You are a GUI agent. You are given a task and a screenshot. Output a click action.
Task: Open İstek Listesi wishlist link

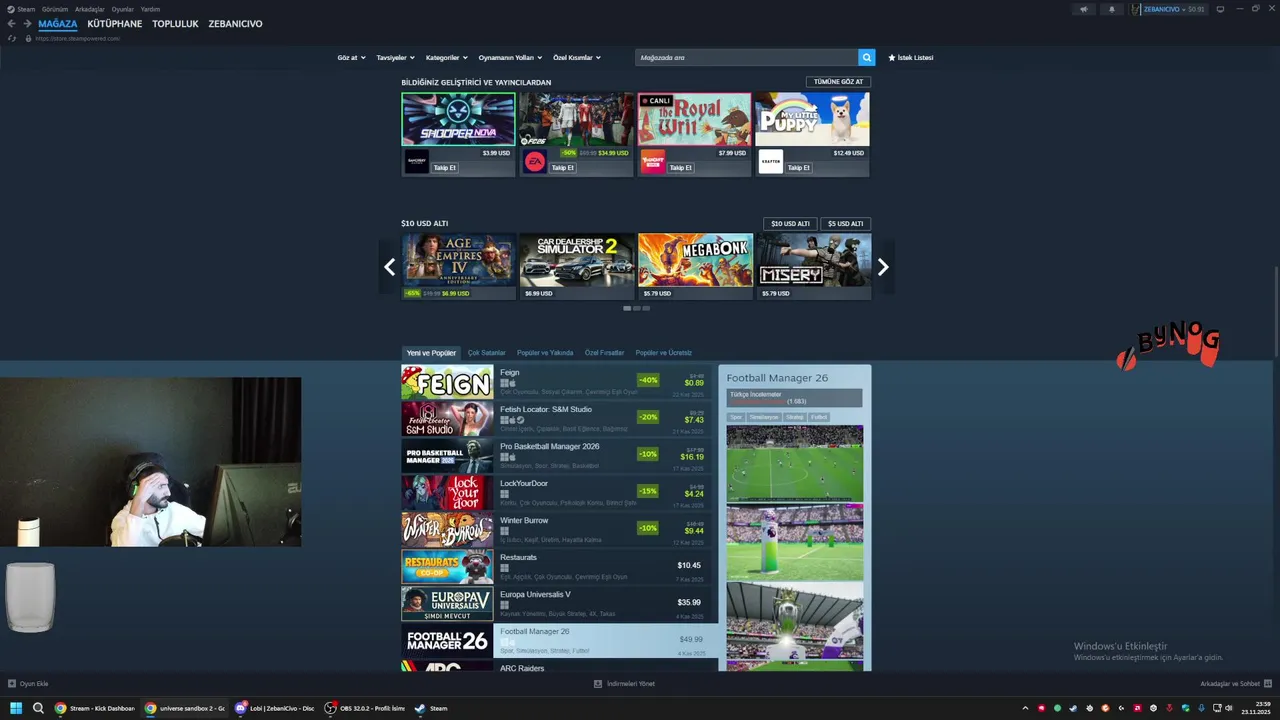coord(911,58)
